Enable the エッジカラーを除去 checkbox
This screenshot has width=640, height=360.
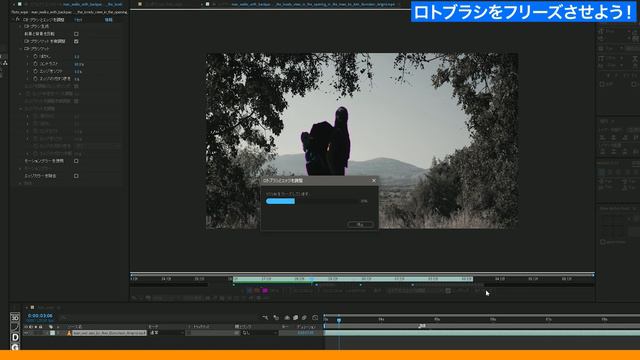pyautogui.click(x=76, y=176)
